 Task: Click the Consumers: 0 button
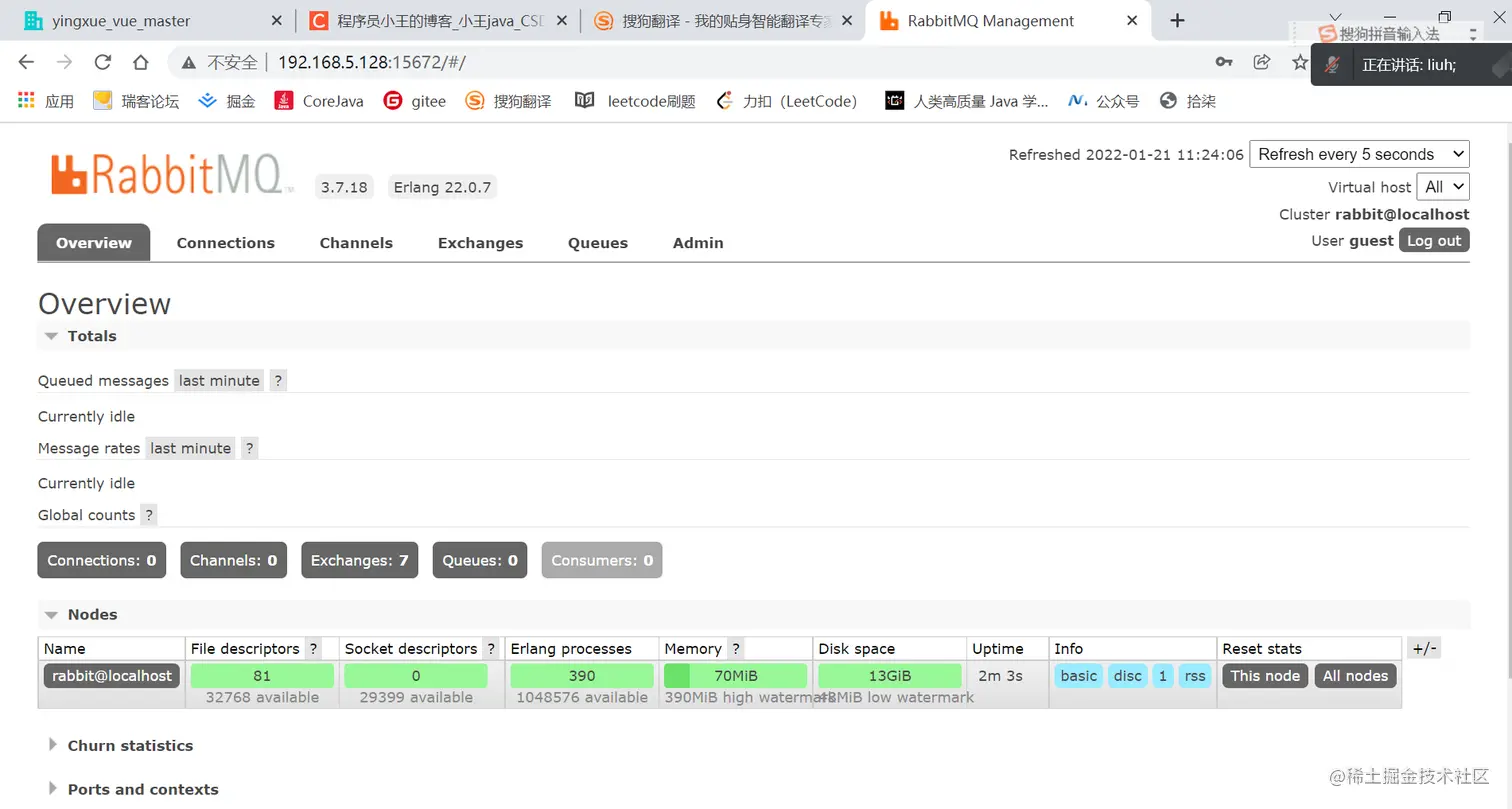[x=602, y=560]
